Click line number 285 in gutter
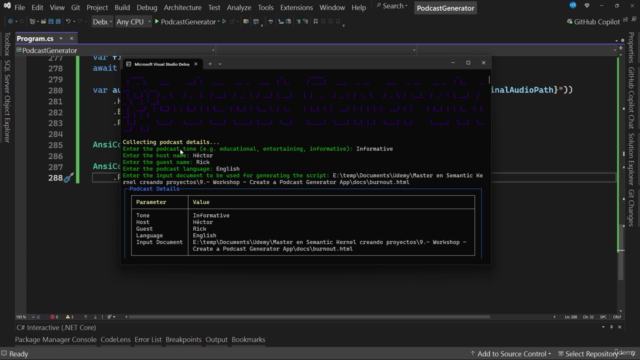 point(56,145)
